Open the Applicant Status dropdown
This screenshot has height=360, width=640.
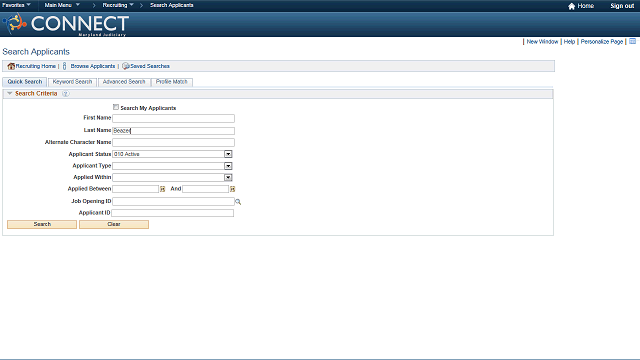[228, 154]
